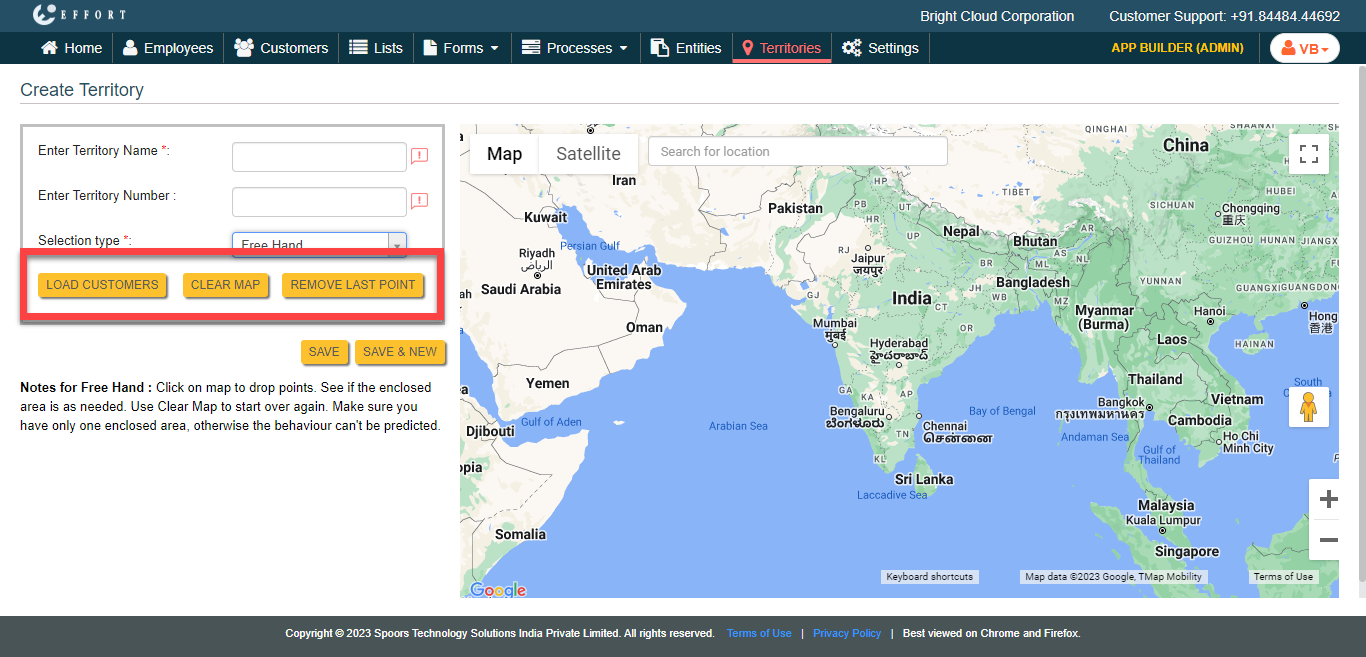
Task: Switch to the standard Map view
Action: (504, 153)
